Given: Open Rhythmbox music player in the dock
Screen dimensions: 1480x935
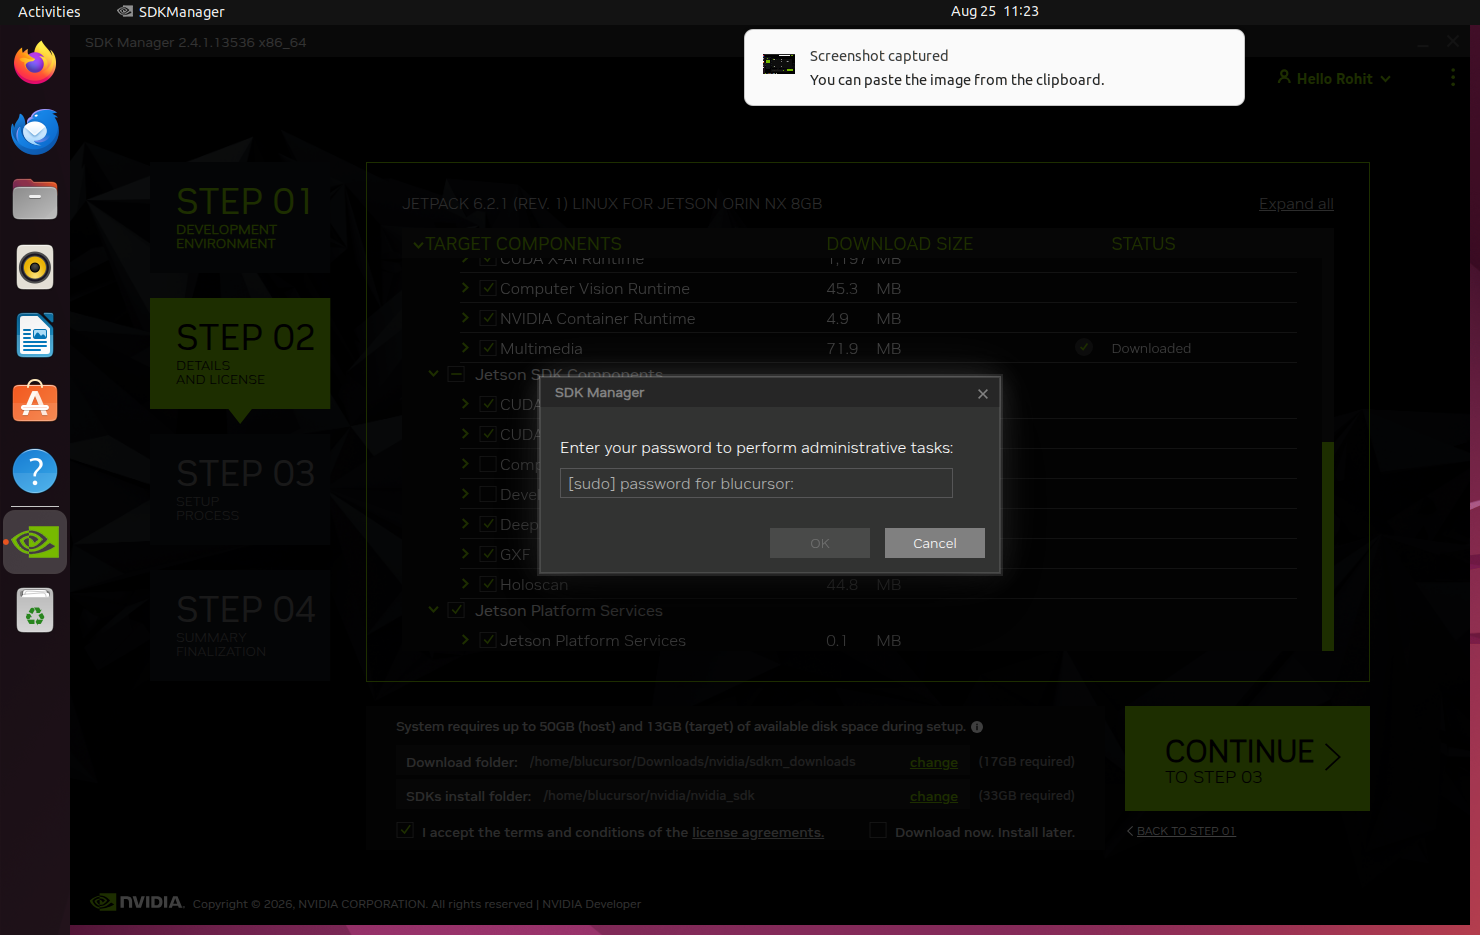Looking at the screenshot, I should (35, 267).
